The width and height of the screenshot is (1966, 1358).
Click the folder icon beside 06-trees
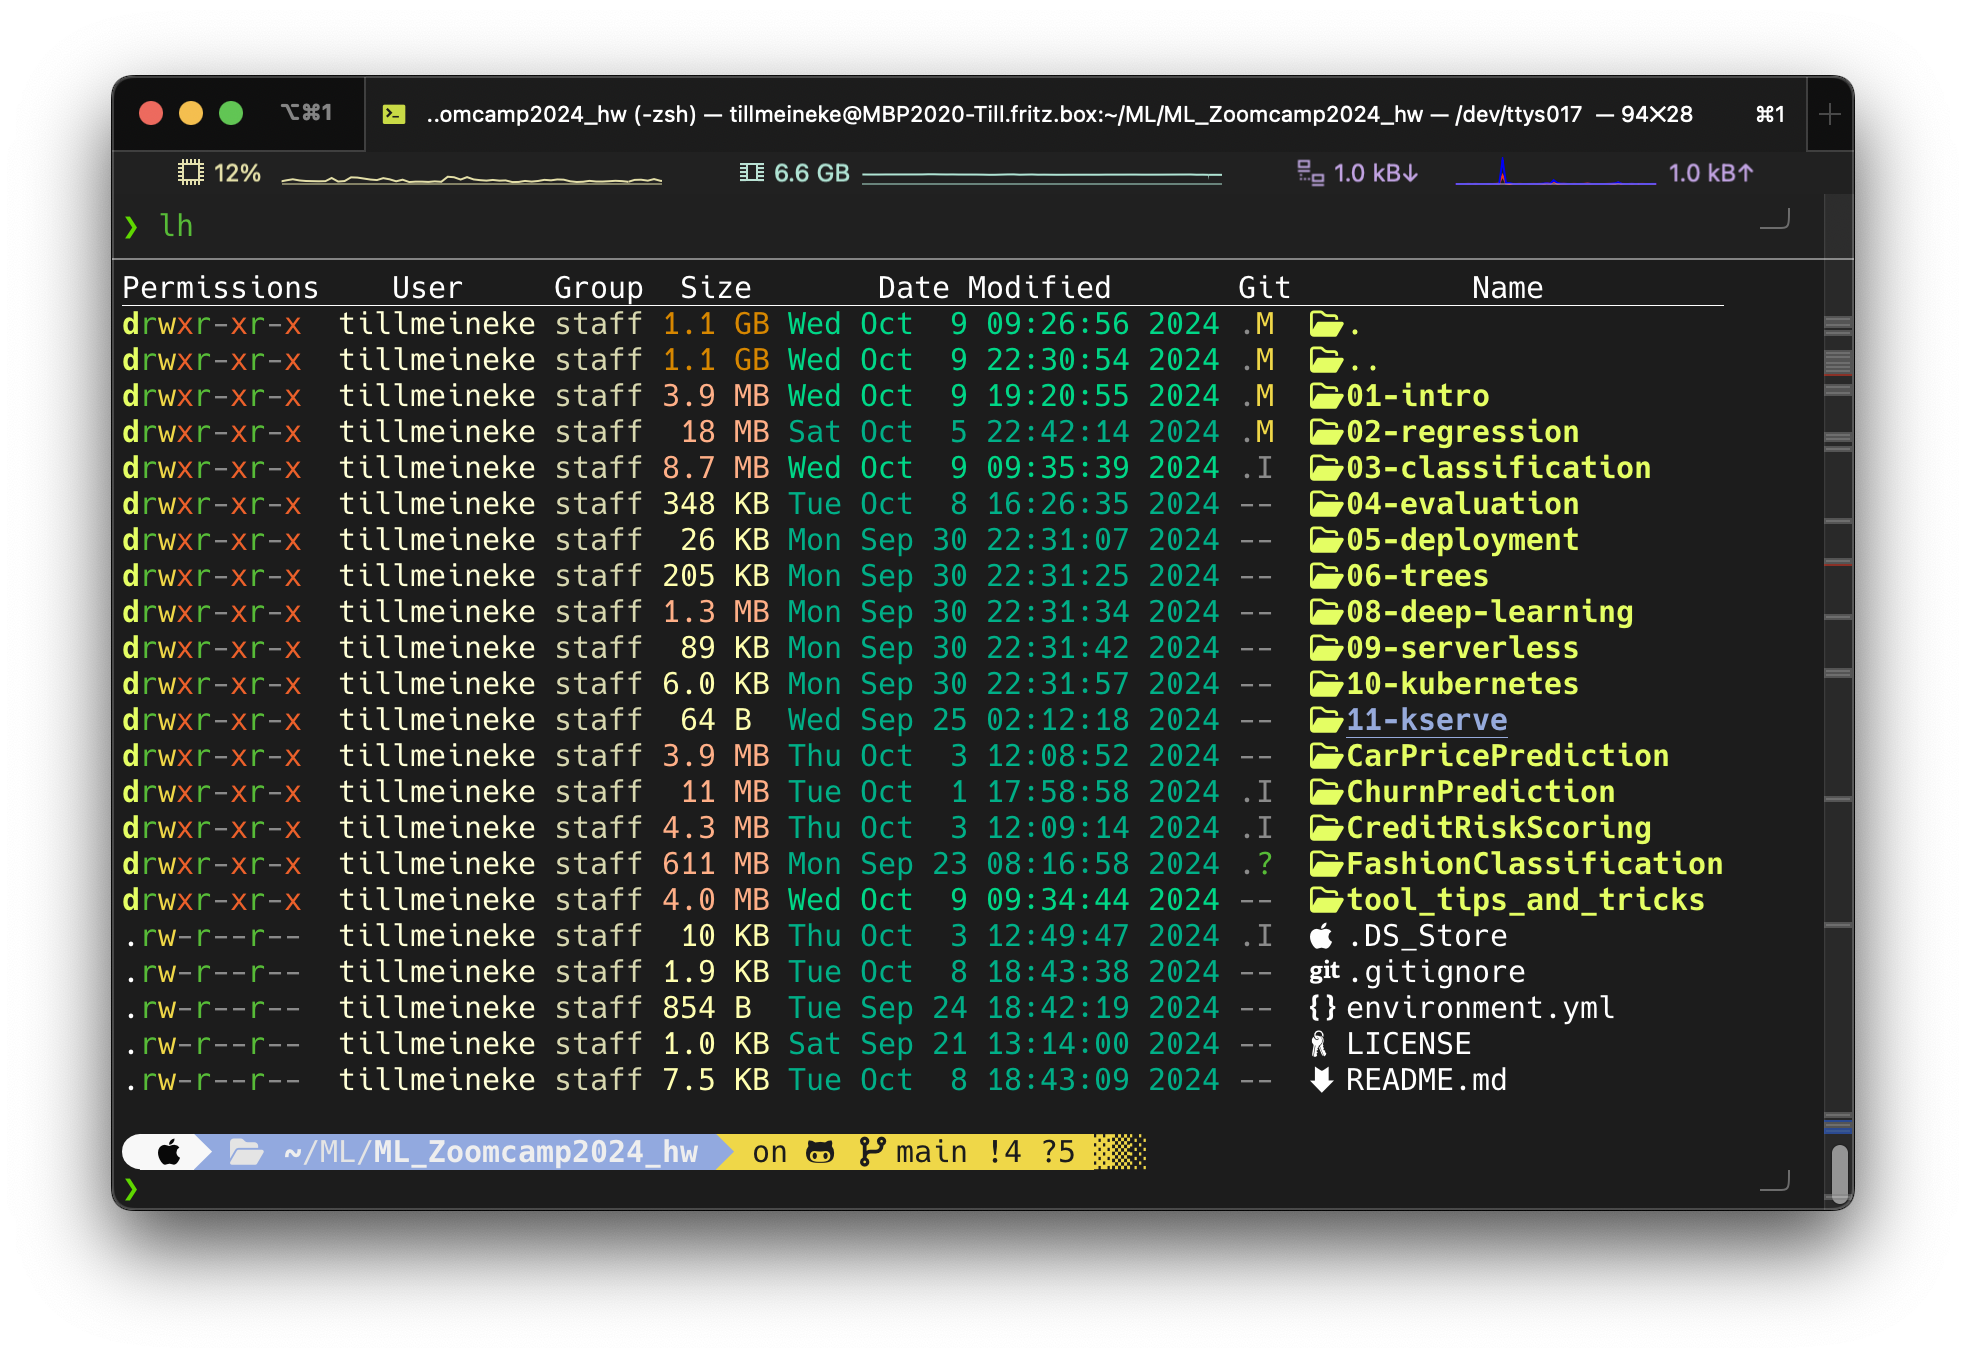(1326, 577)
